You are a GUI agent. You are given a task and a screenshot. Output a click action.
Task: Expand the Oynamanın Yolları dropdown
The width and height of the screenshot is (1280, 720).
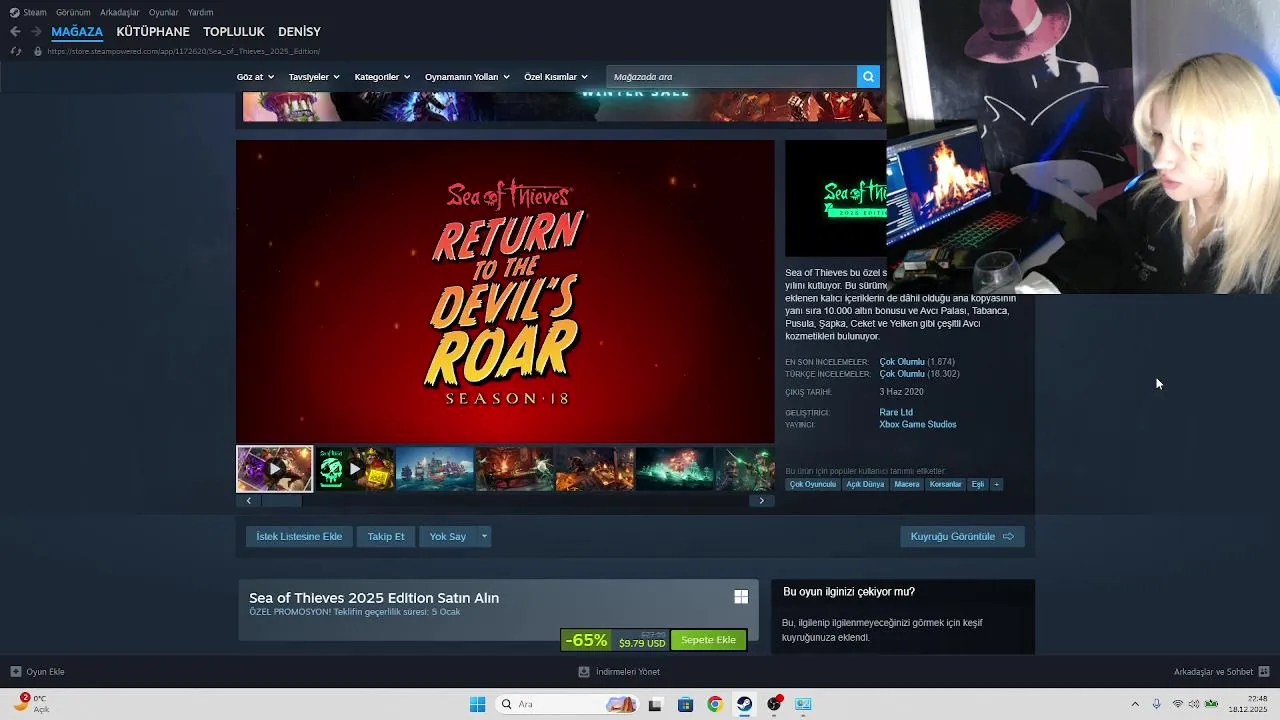pos(467,77)
